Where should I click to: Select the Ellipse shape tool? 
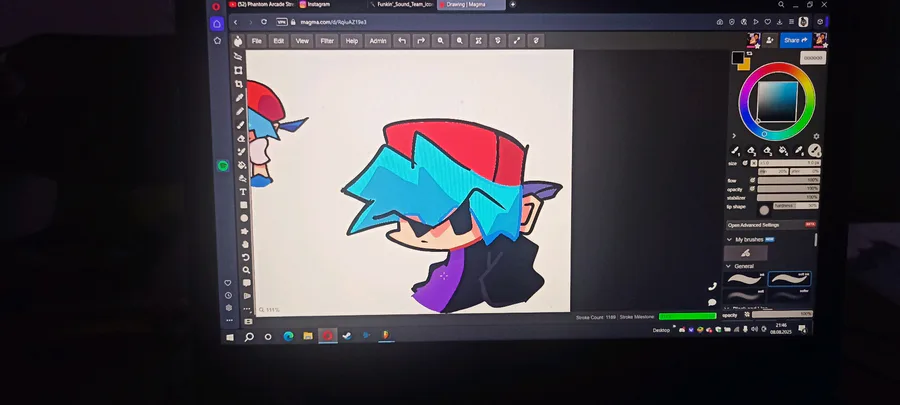(x=244, y=218)
